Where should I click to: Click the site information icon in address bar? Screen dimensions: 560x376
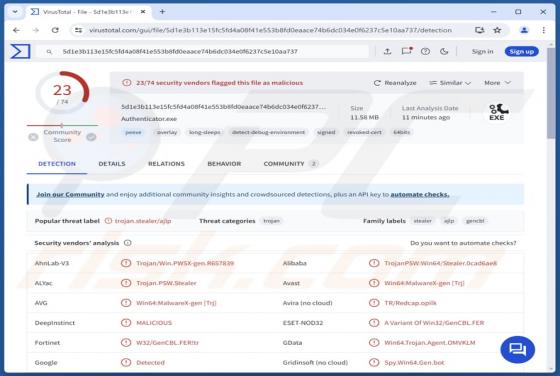(x=78, y=30)
